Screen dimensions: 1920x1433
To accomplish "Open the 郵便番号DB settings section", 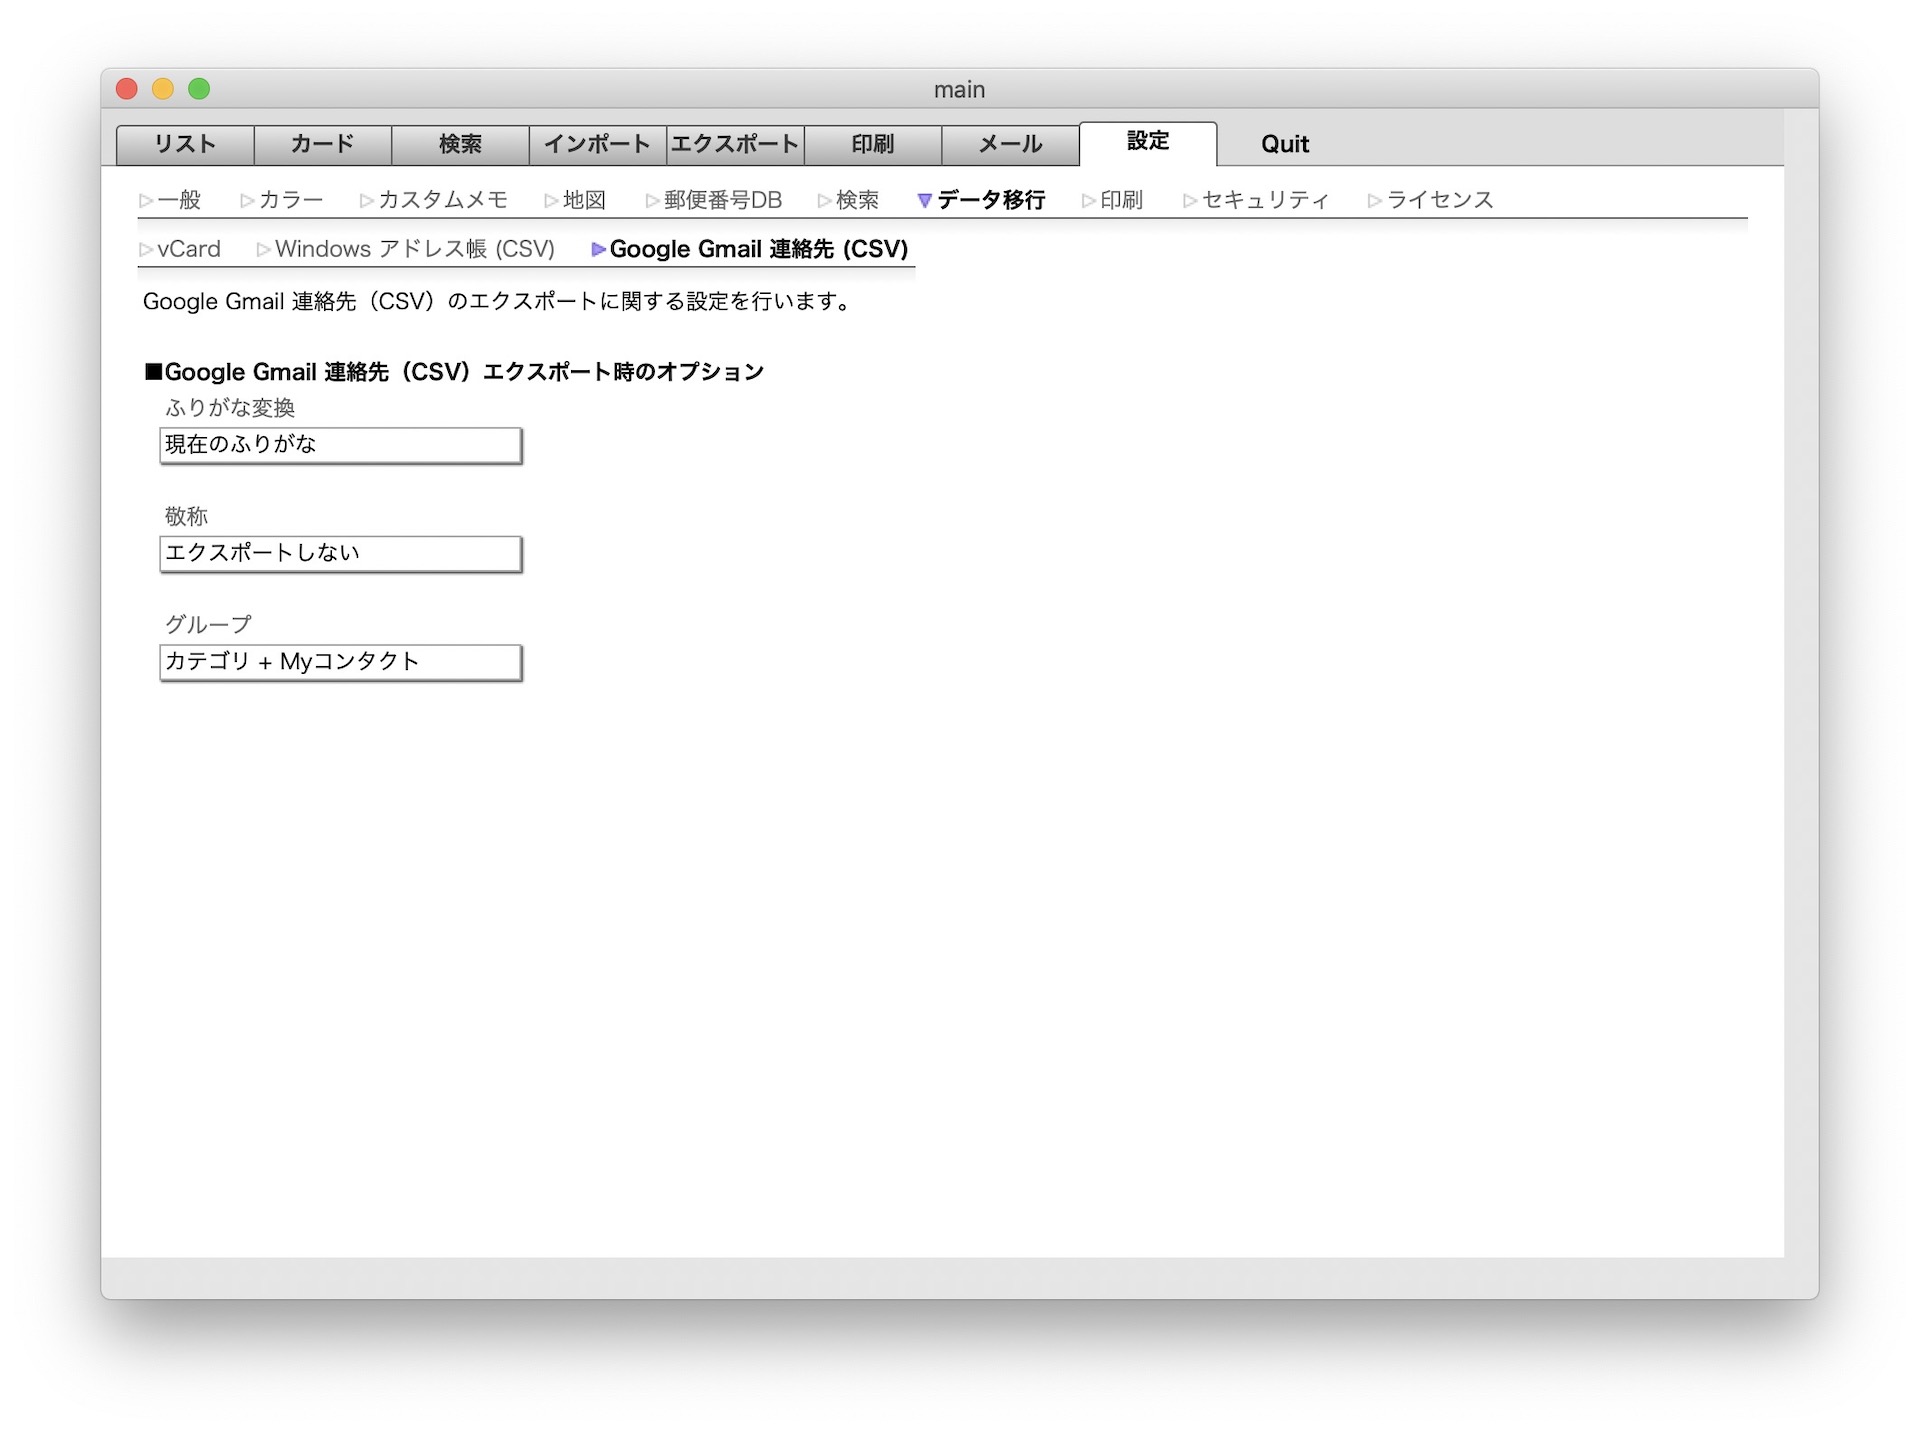I will (714, 200).
